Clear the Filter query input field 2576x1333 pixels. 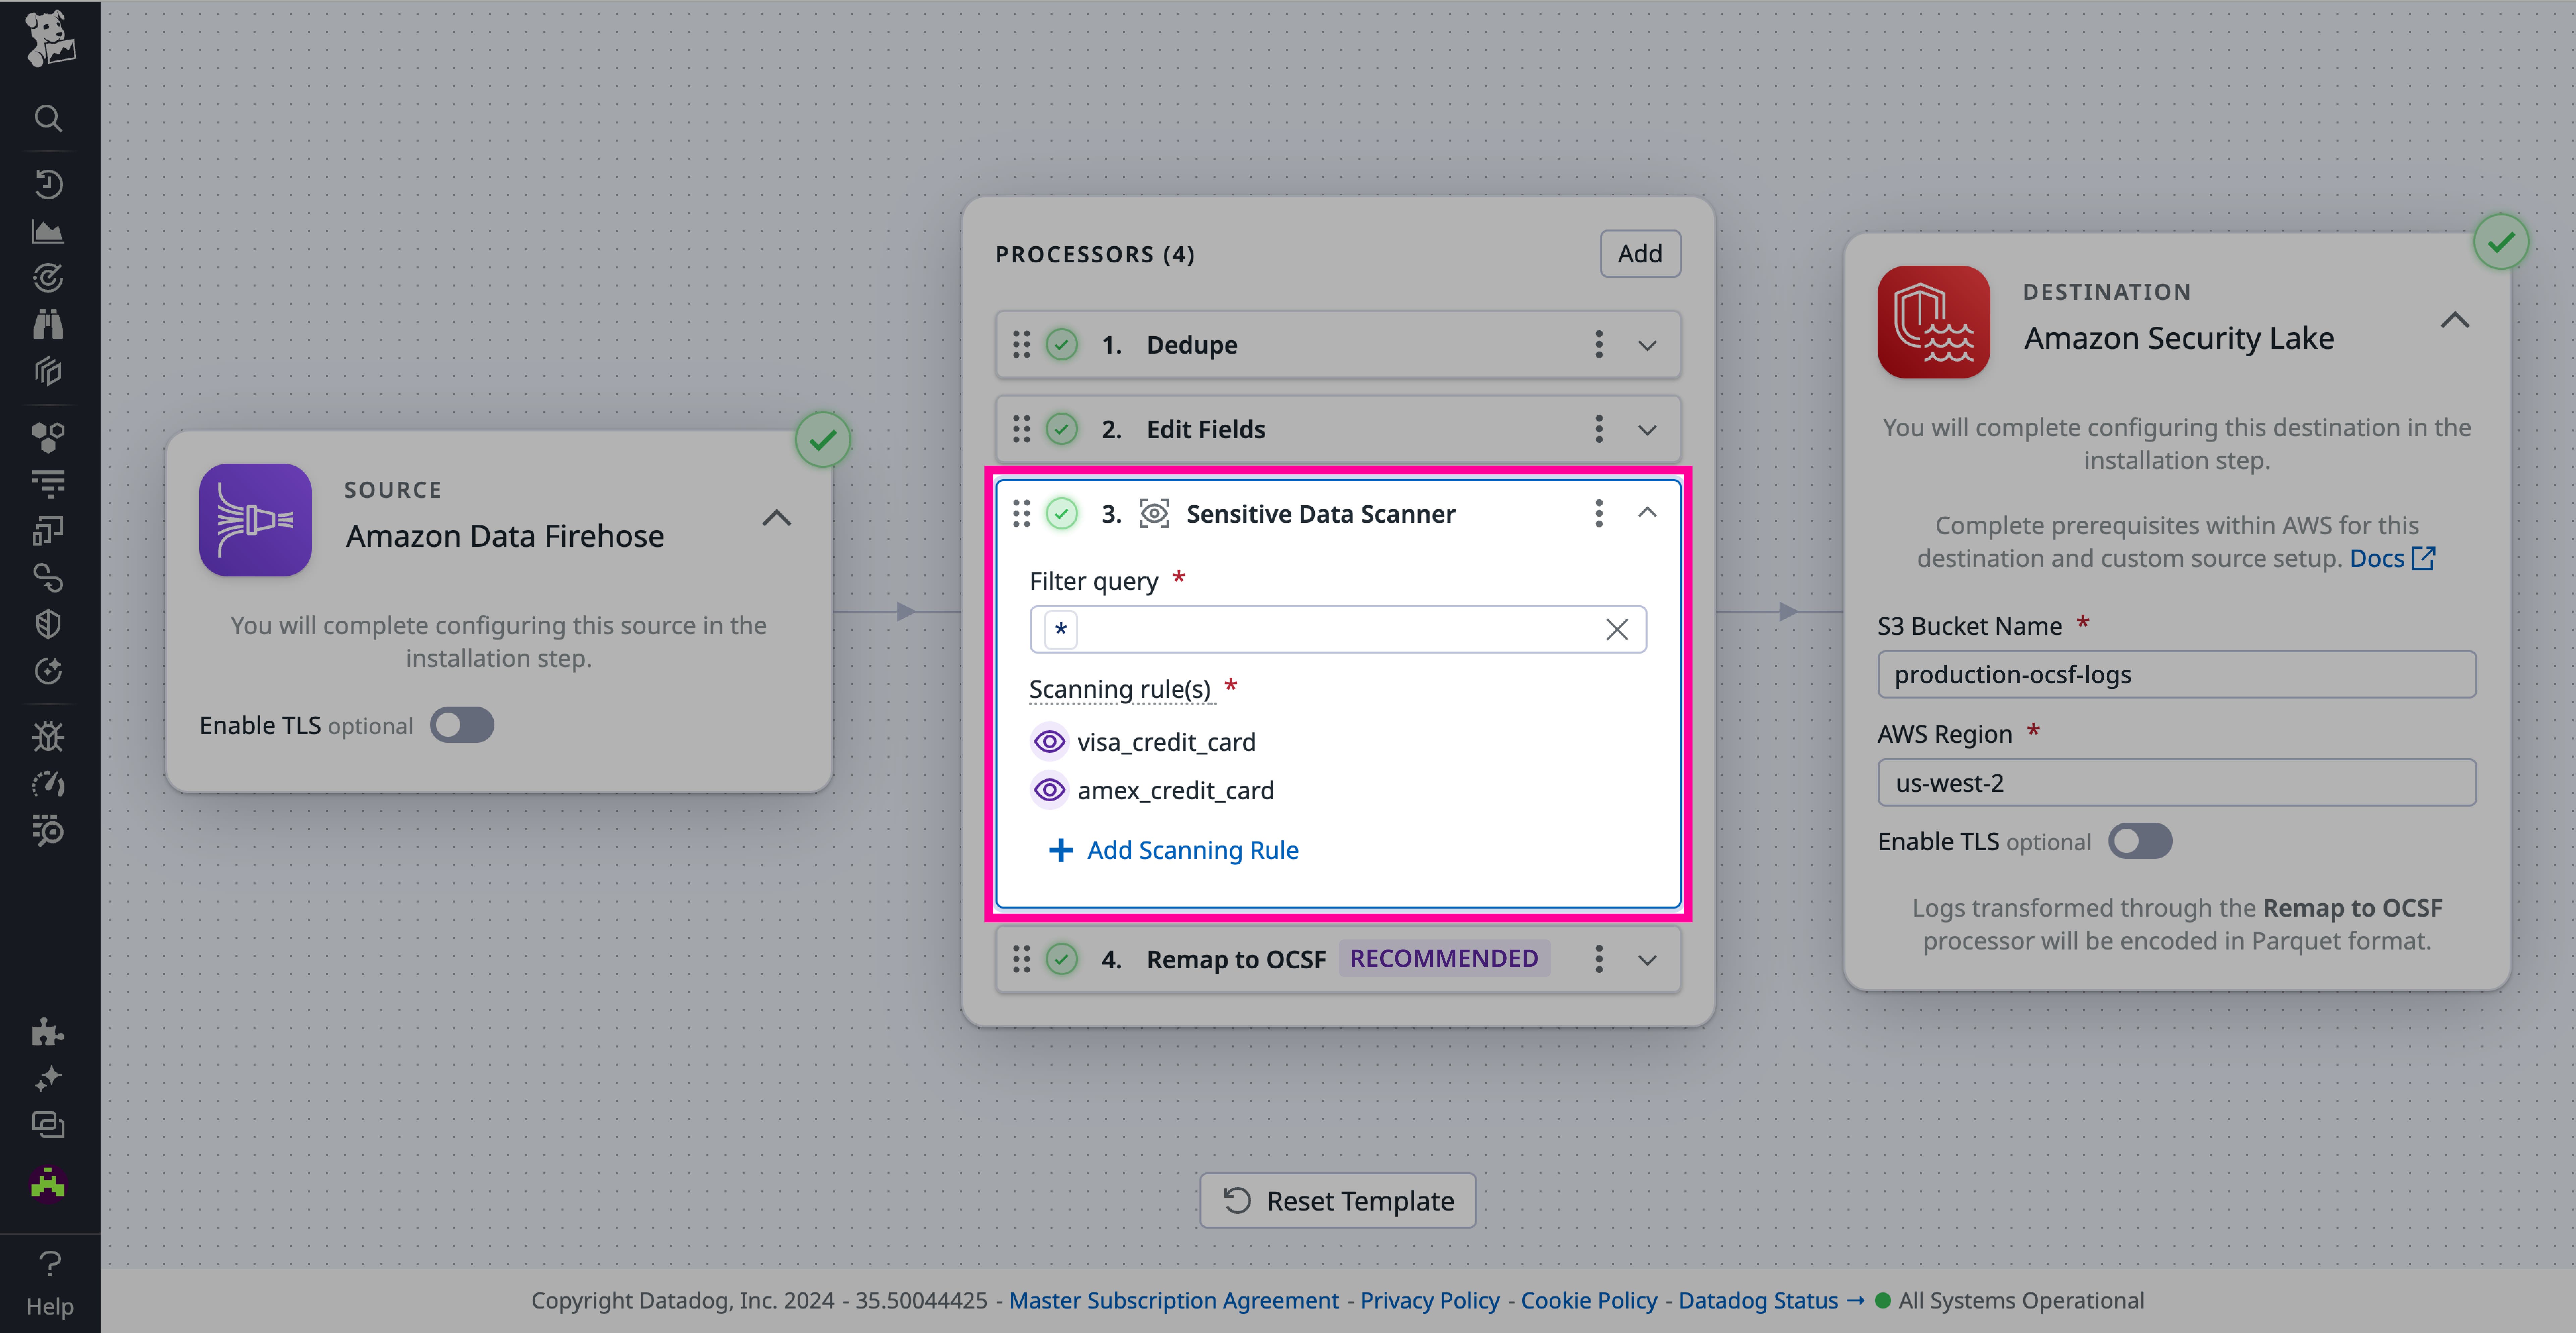click(1617, 629)
